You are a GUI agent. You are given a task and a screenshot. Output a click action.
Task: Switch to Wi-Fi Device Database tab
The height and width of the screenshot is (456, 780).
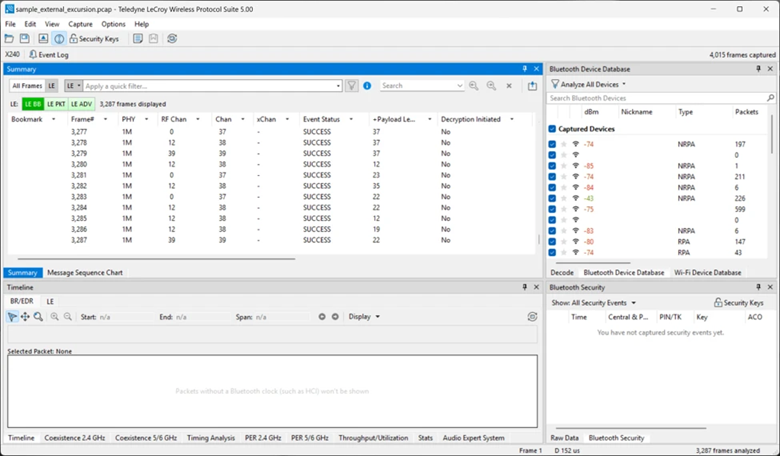[707, 273]
